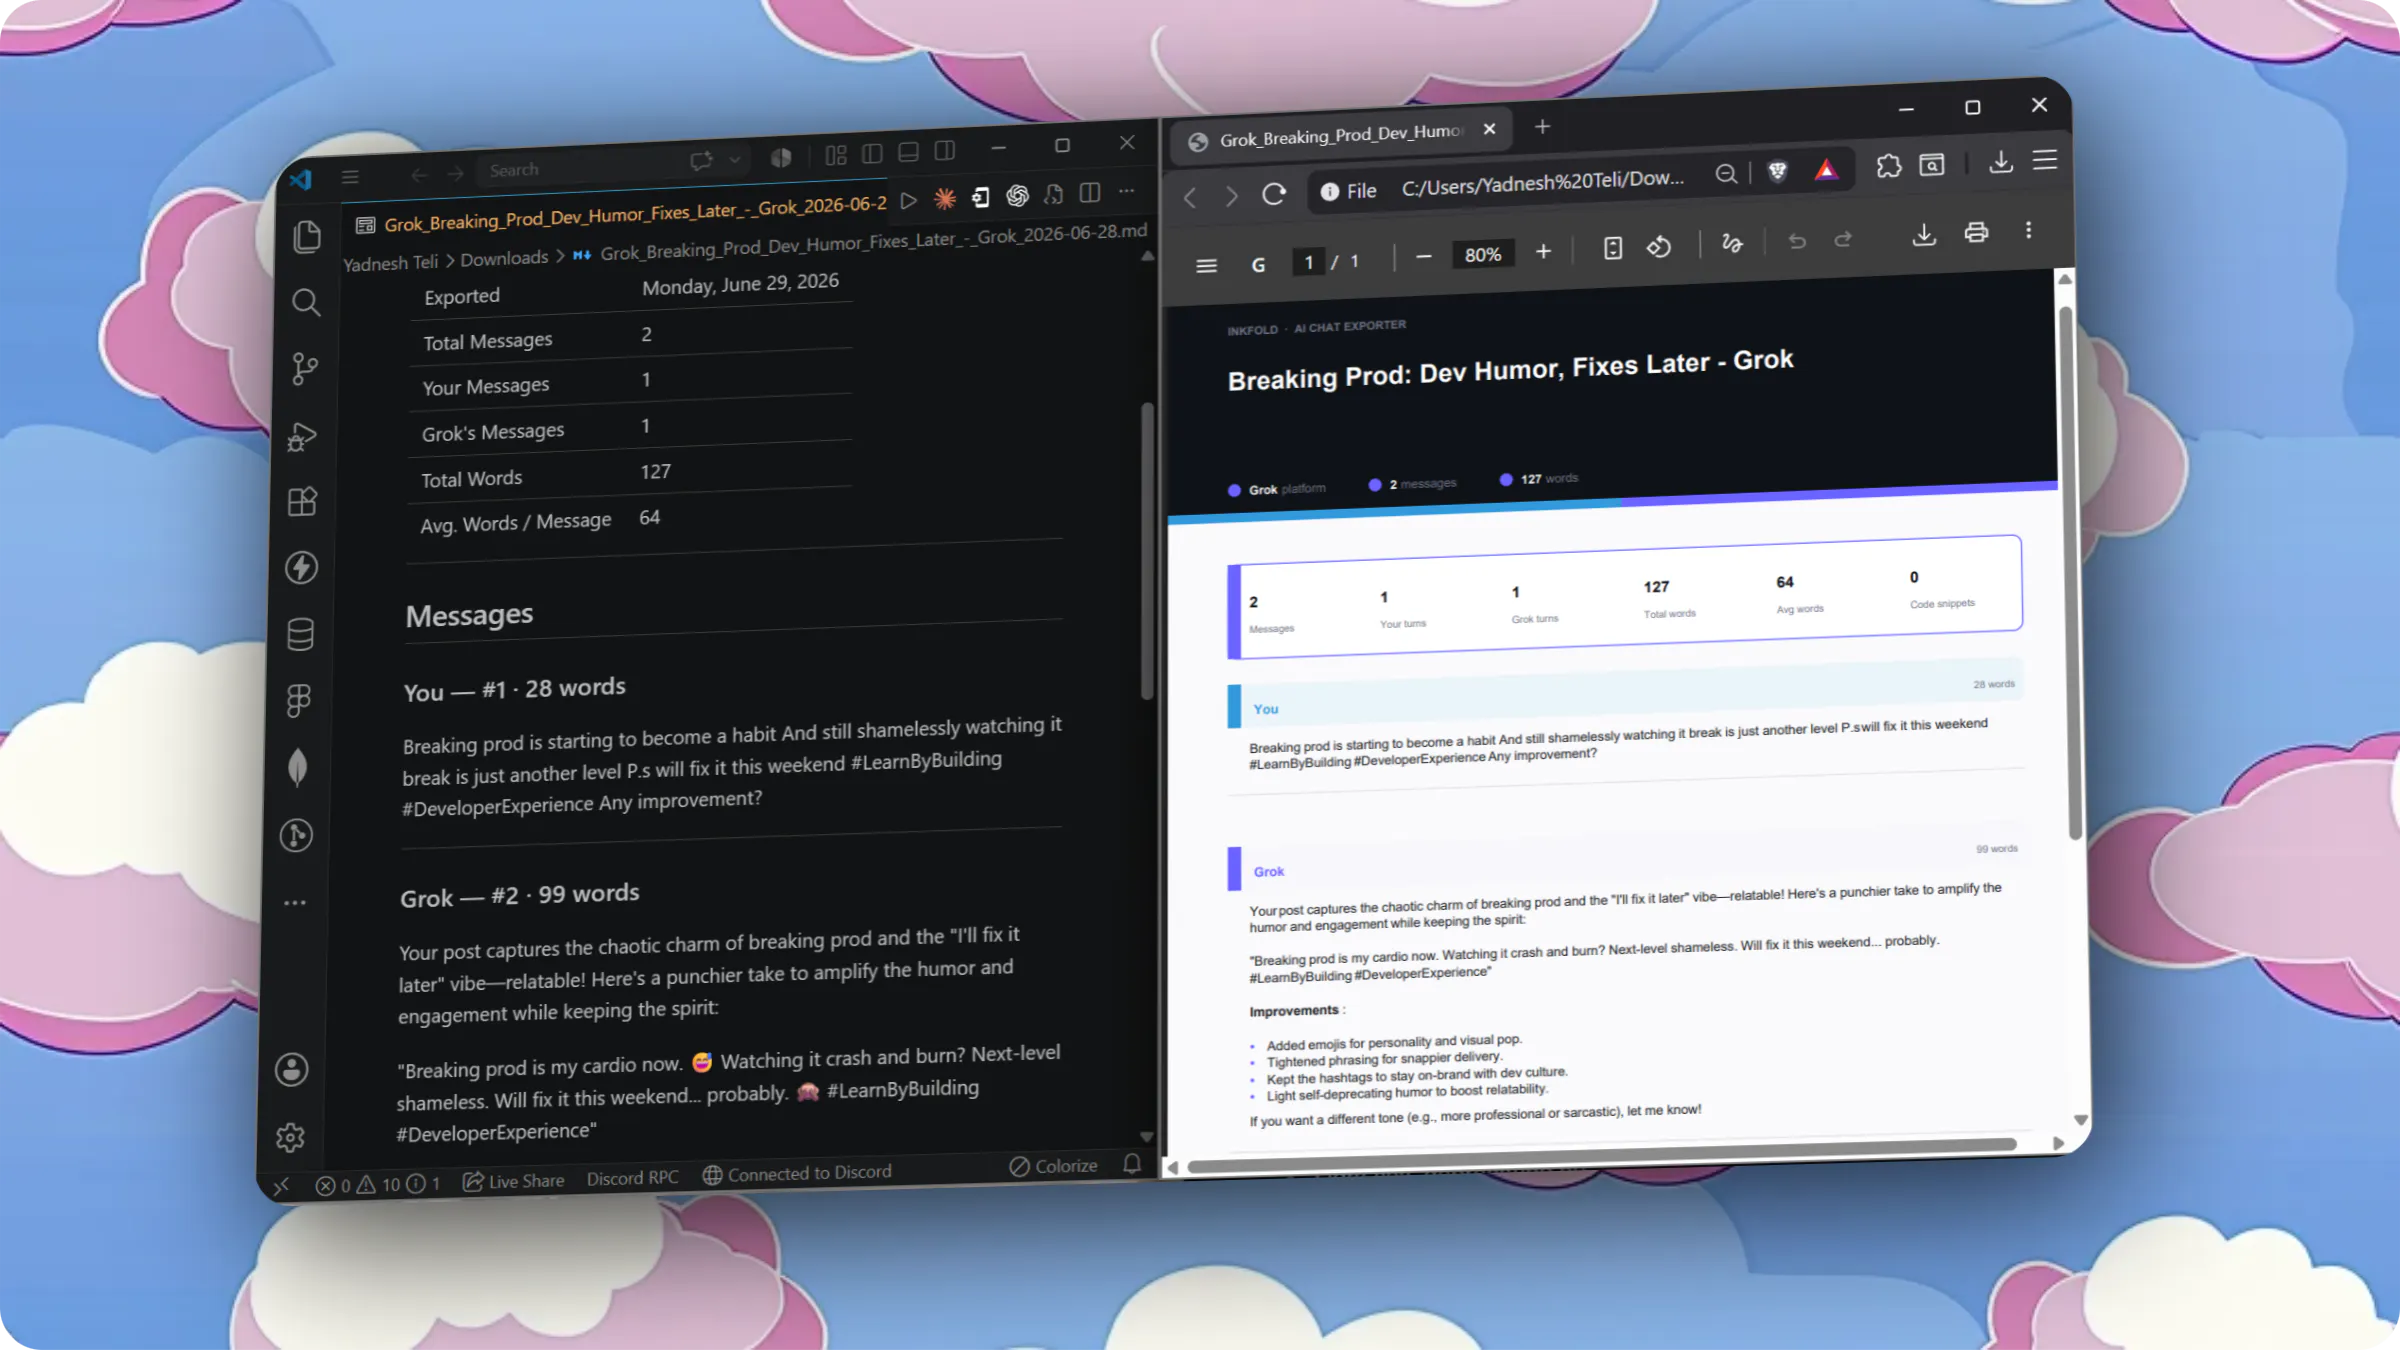Click the ChatGPT logo icon in editor toolbar
2400x1350 pixels.
point(1017,196)
